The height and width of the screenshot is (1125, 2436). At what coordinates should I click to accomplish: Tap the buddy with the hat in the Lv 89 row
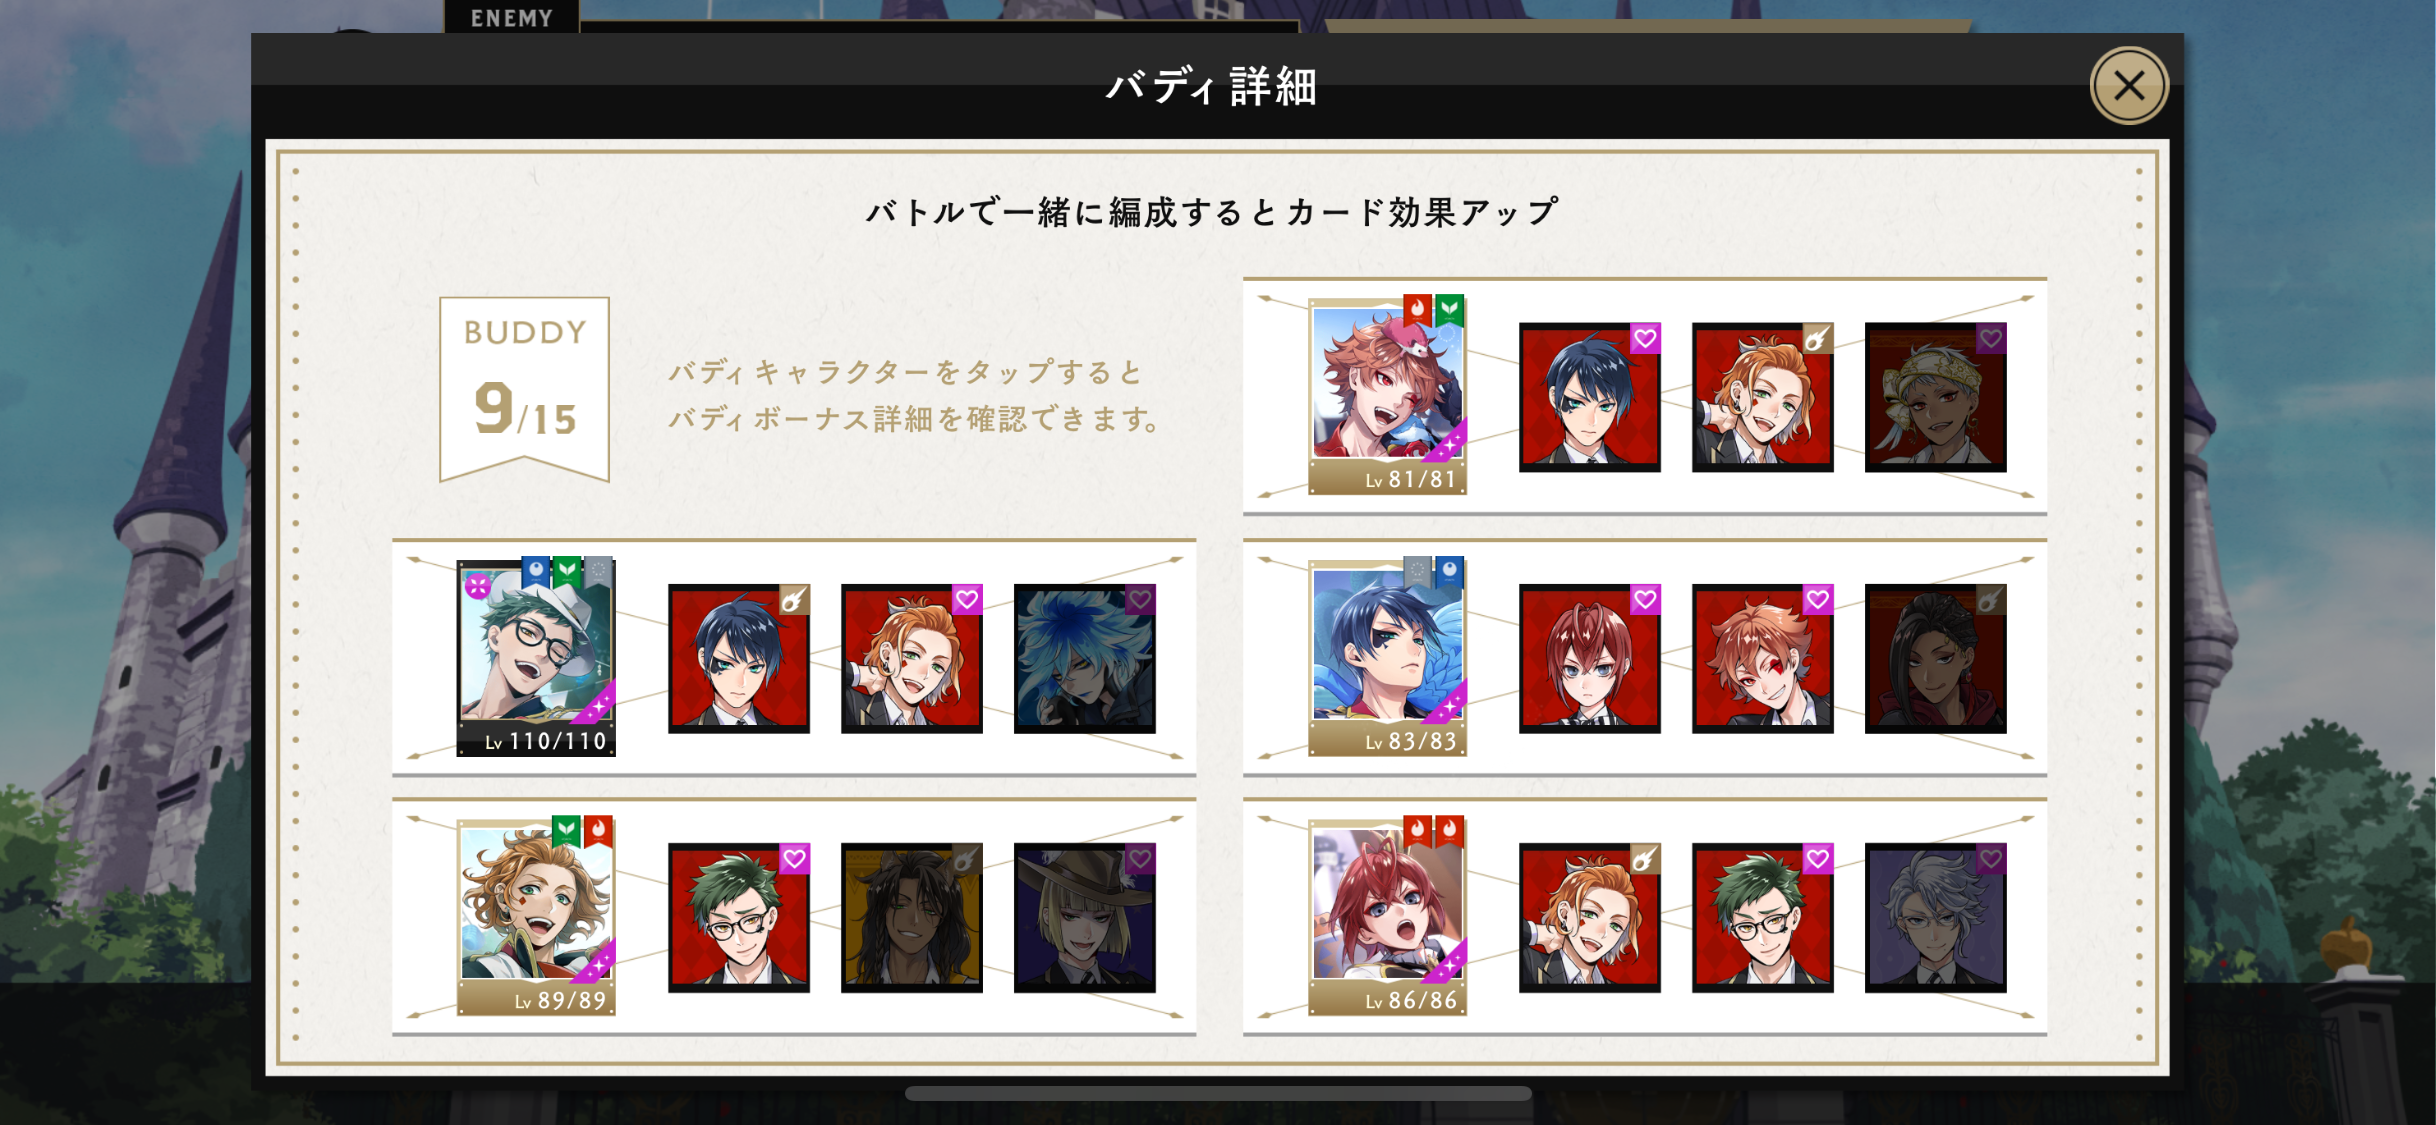(1085, 918)
